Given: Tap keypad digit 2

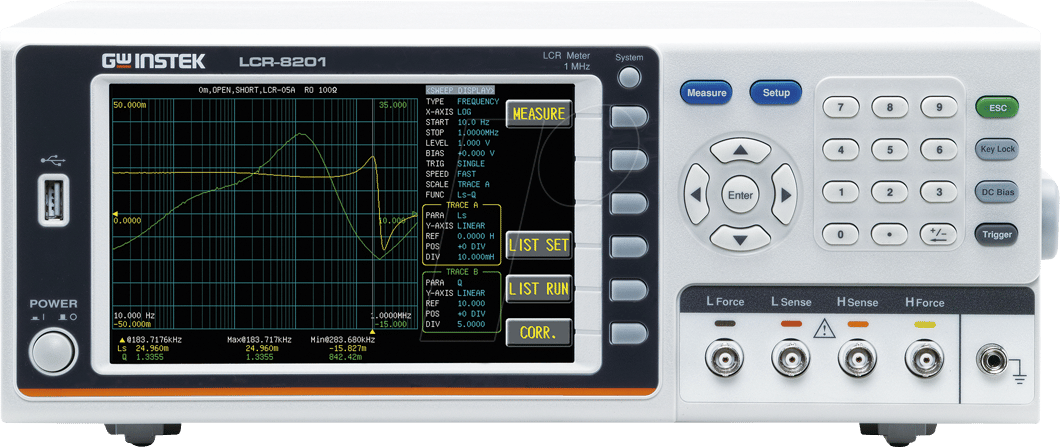Looking at the screenshot, I should (x=890, y=191).
